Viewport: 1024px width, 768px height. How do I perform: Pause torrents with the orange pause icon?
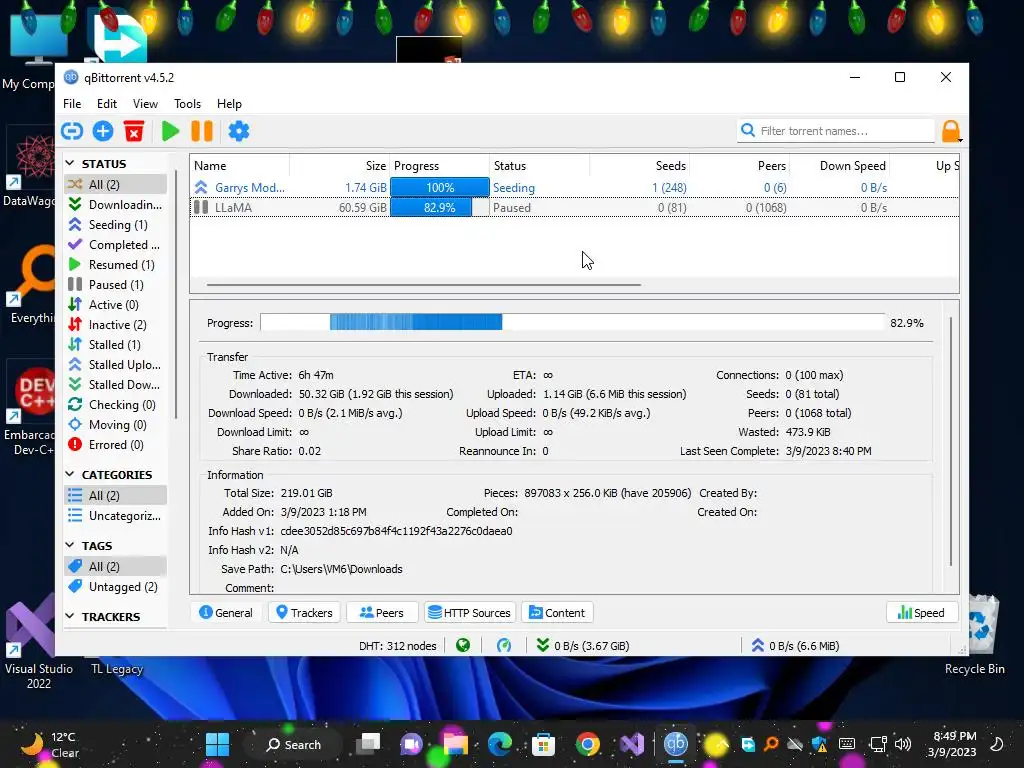(202, 131)
